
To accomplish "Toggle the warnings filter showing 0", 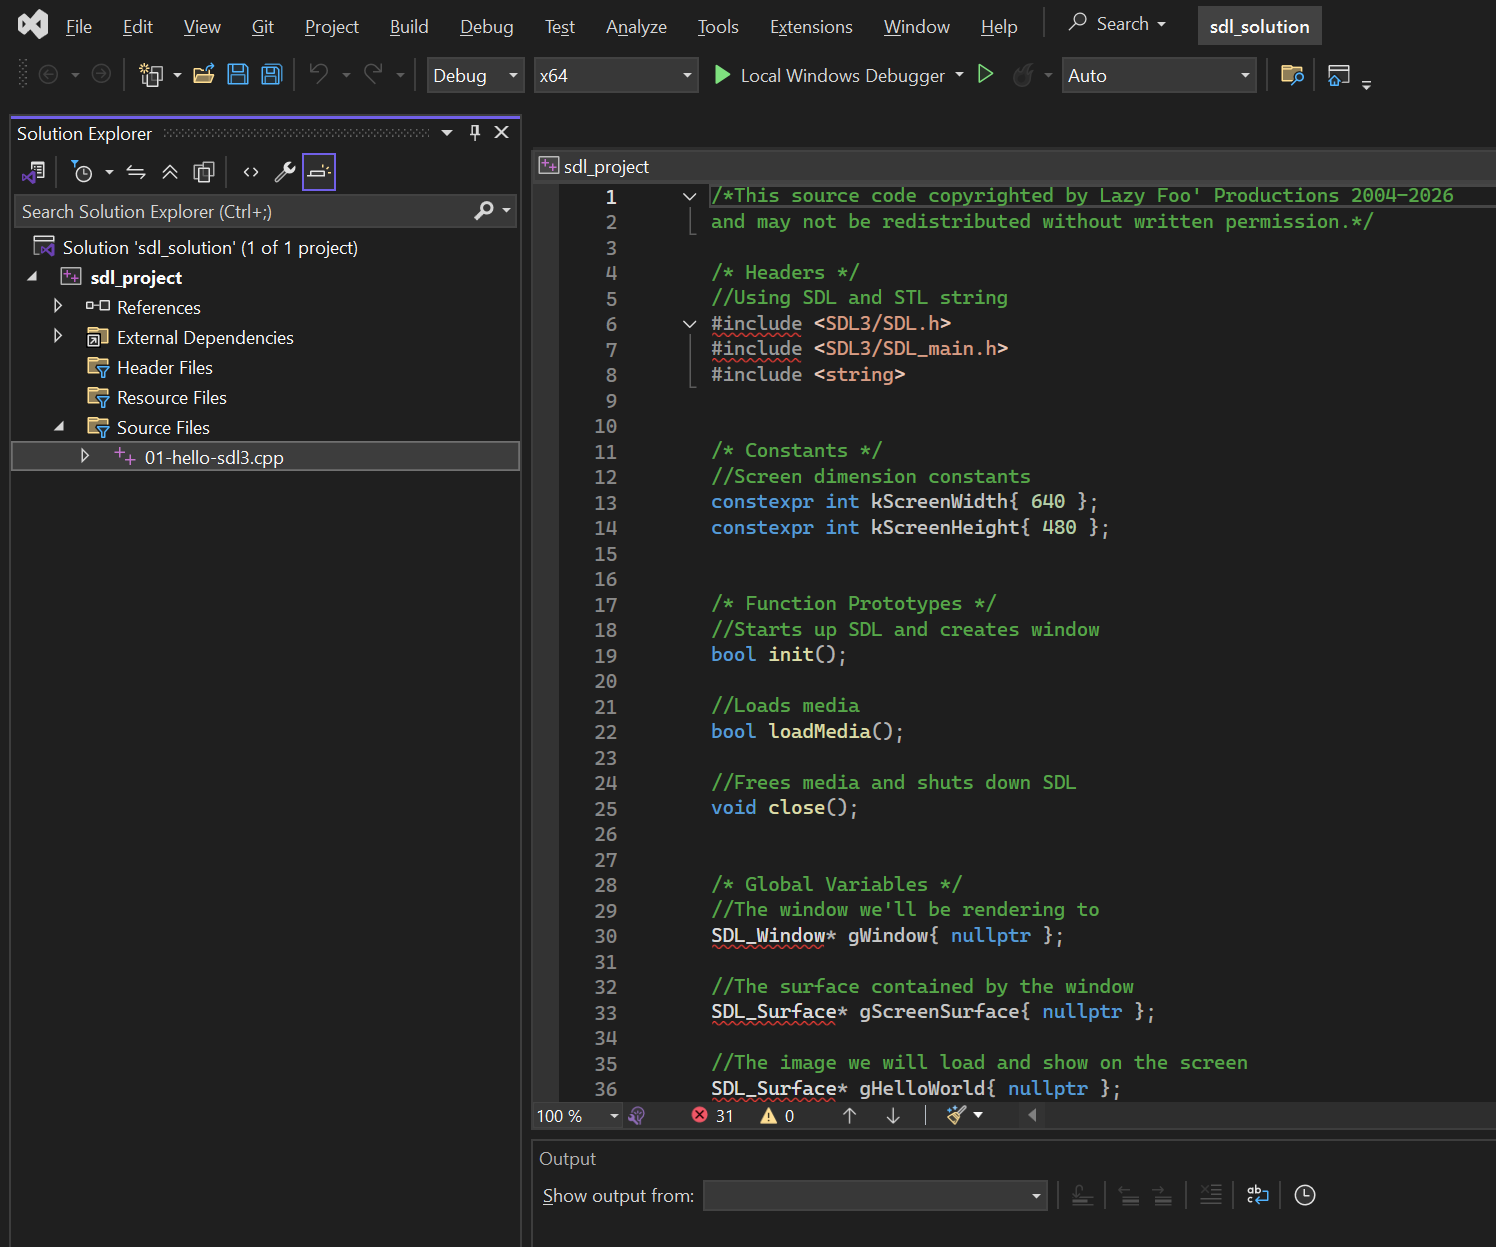I will [x=777, y=1115].
